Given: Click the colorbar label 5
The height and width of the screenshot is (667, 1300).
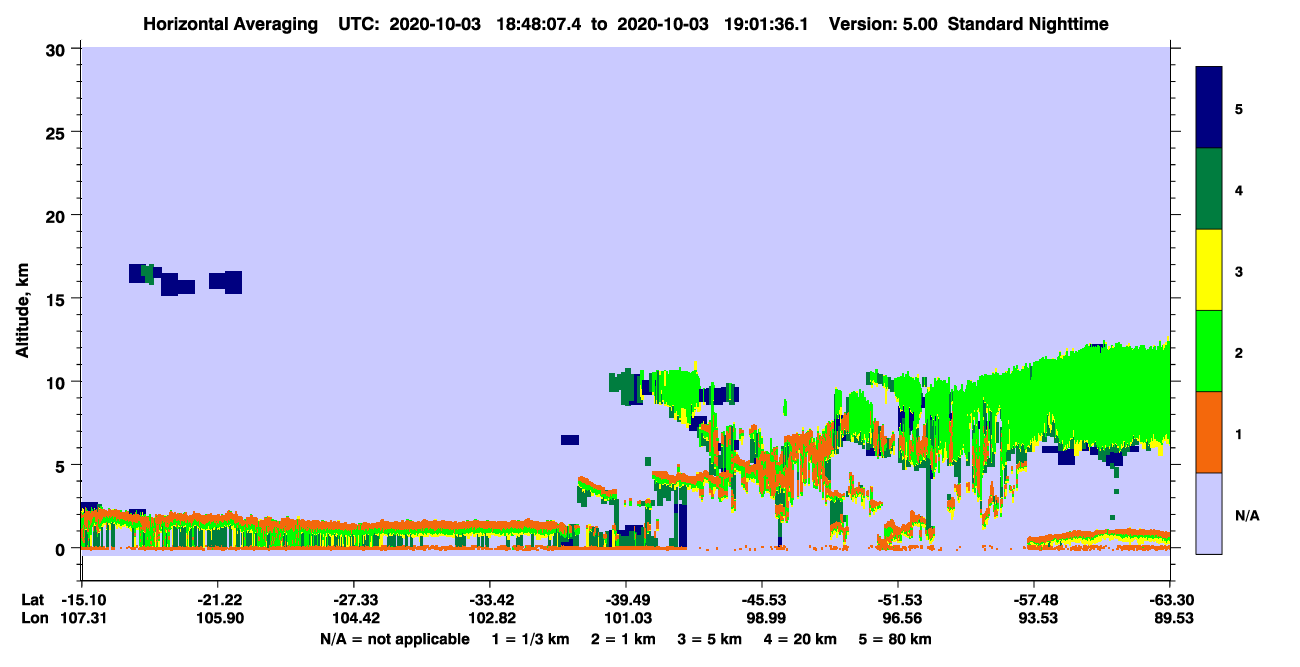Looking at the screenshot, I should coord(1239,108).
